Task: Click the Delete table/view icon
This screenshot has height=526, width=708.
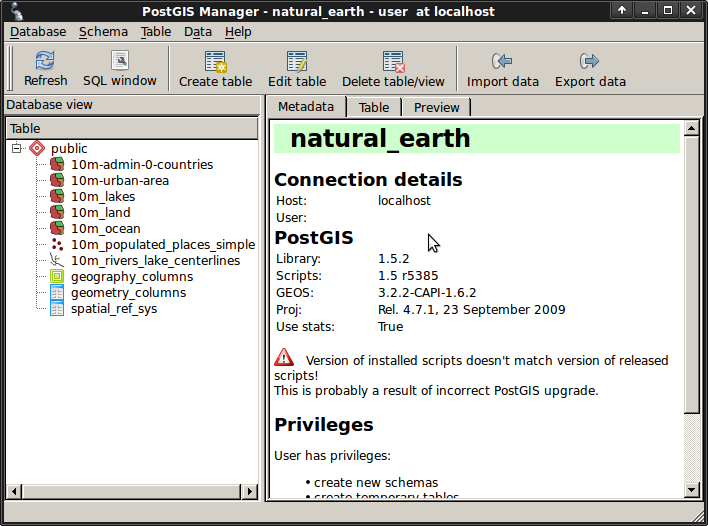Action: 393,61
